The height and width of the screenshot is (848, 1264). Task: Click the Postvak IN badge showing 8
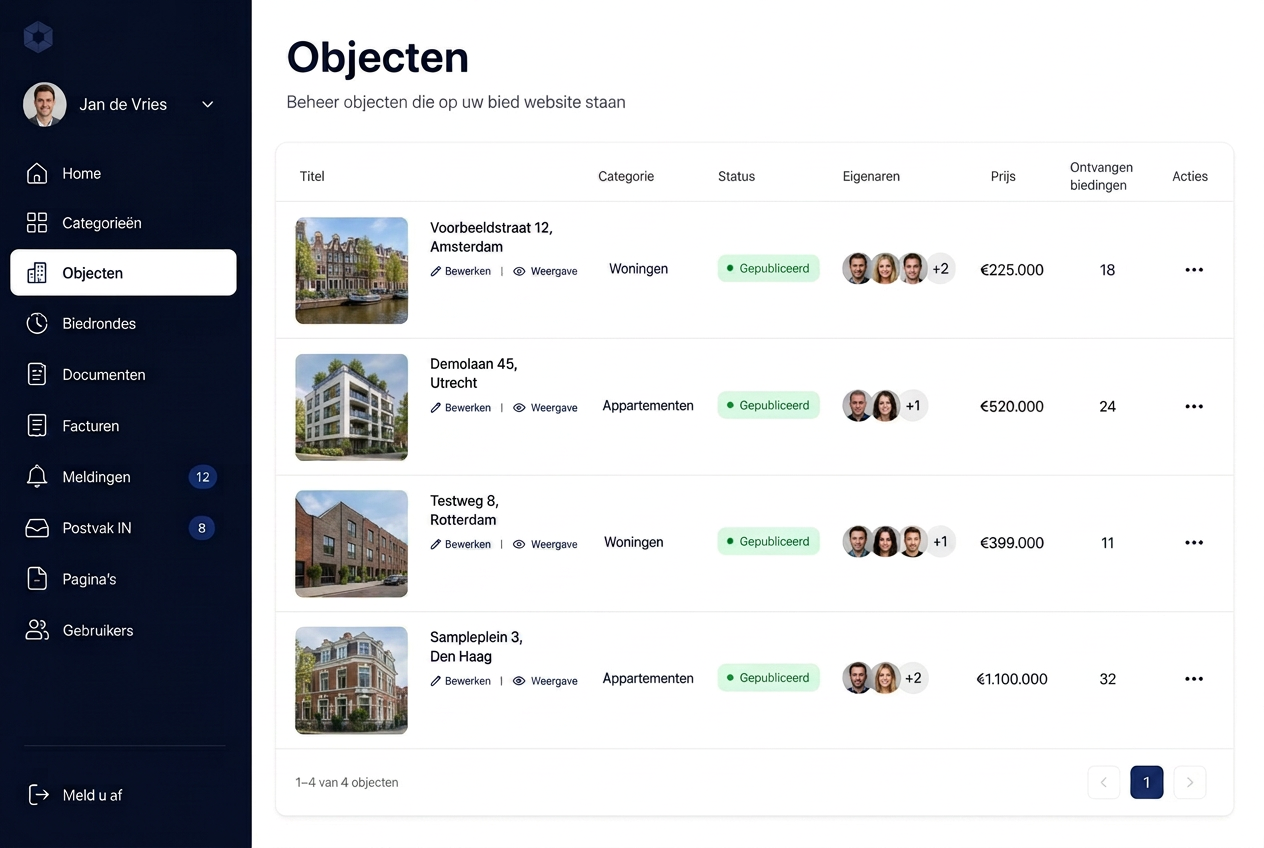click(x=202, y=528)
